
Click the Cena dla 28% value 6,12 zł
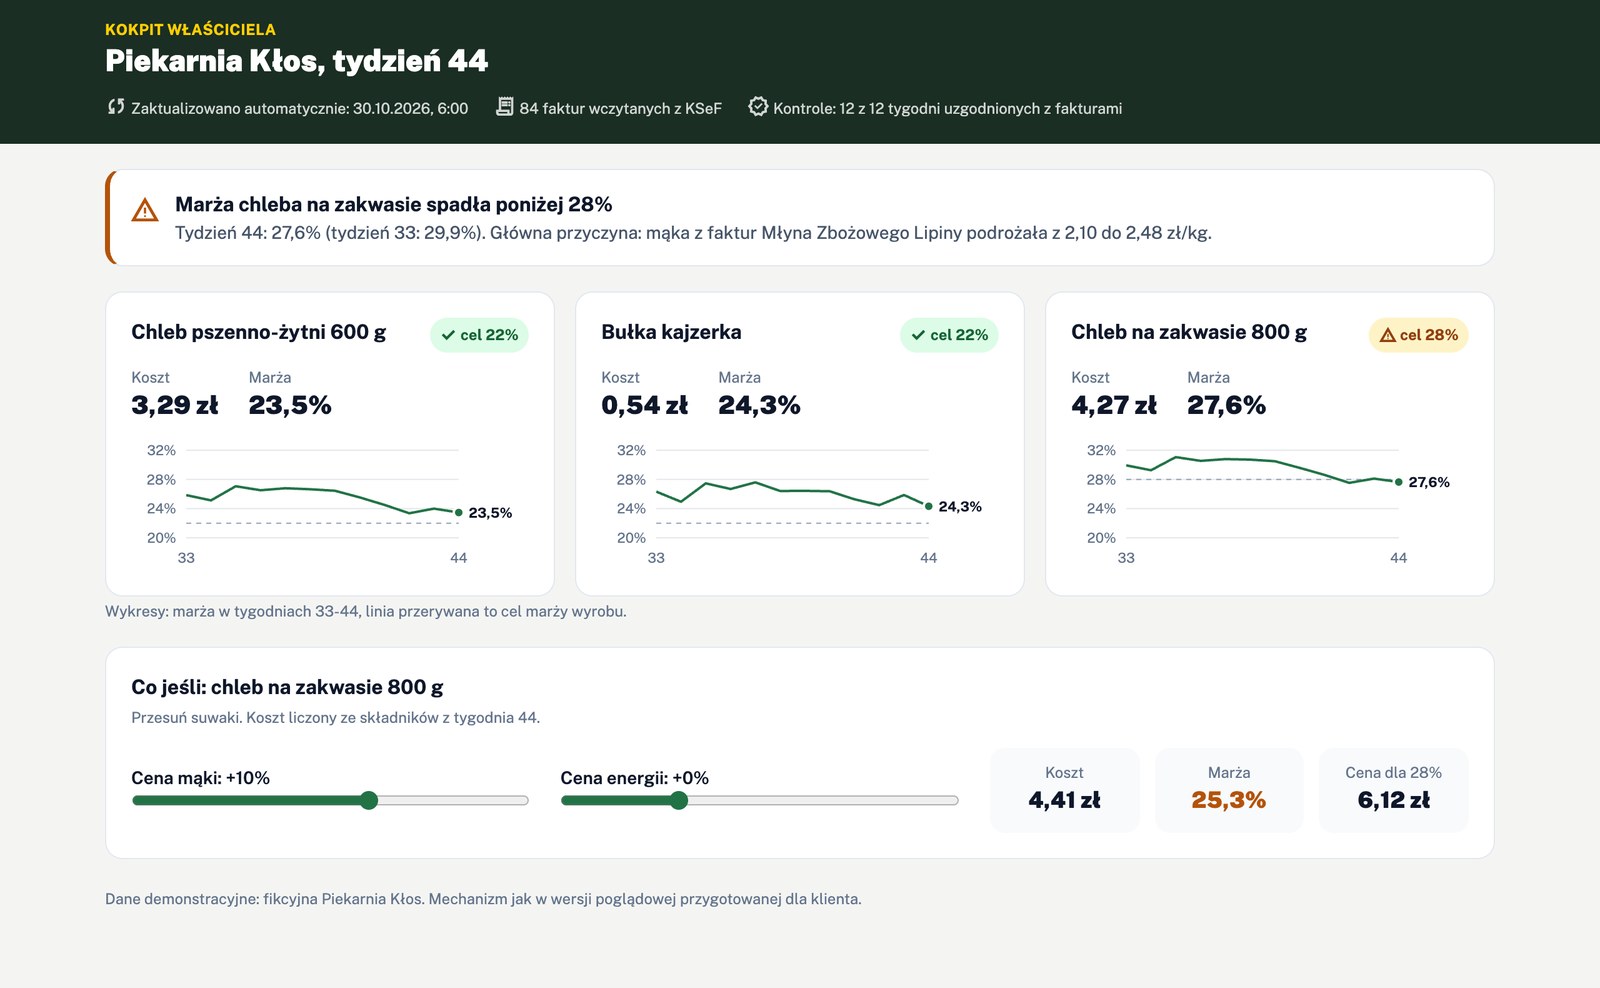coord(1394,800)
